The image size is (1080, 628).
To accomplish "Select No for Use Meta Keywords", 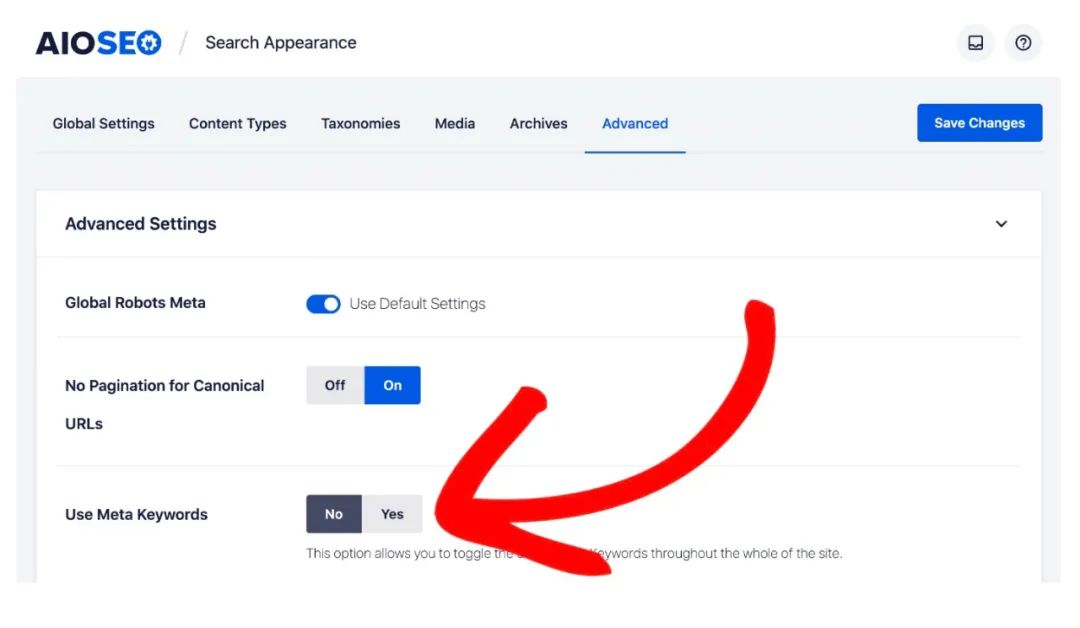I will (334, 514).
